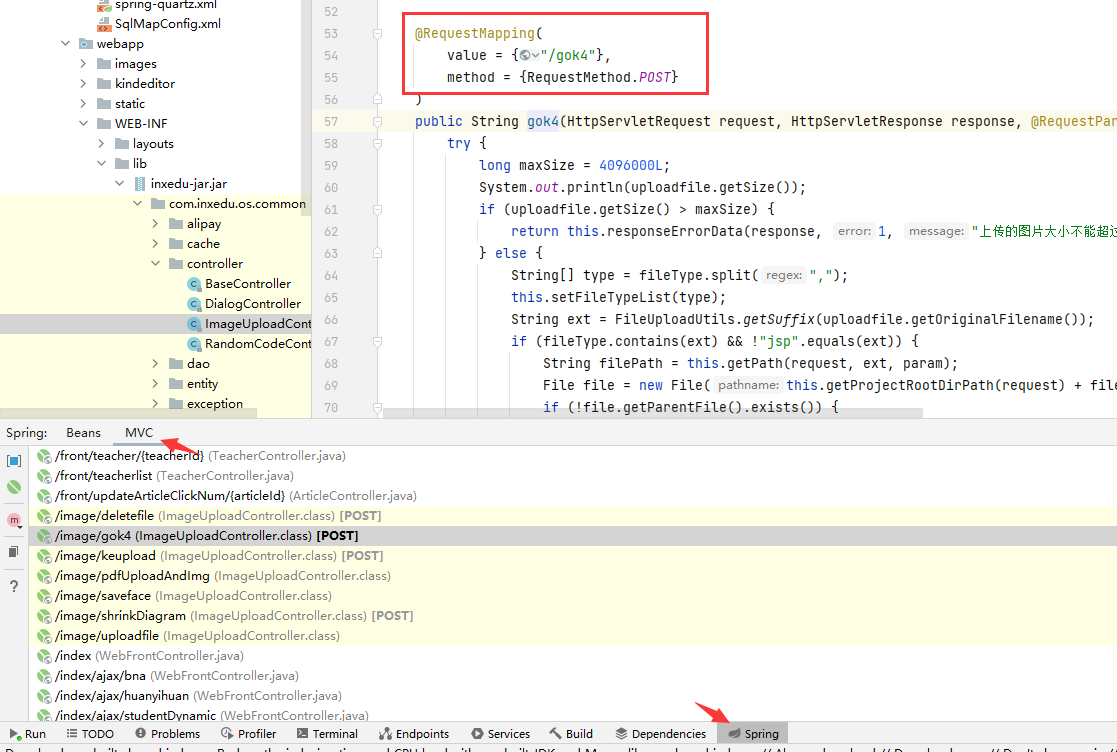
Task: Open the pink 'm' request method filter
Action: (x=14, y=520)
